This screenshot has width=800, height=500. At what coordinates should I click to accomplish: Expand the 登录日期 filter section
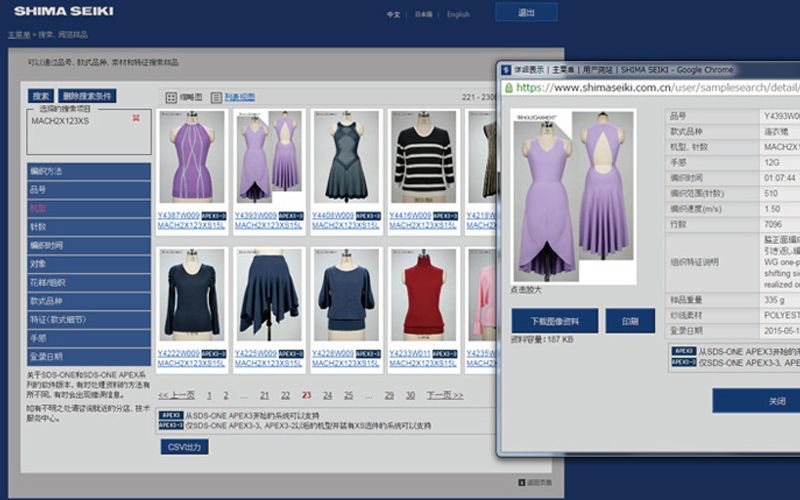coord(89,357)
